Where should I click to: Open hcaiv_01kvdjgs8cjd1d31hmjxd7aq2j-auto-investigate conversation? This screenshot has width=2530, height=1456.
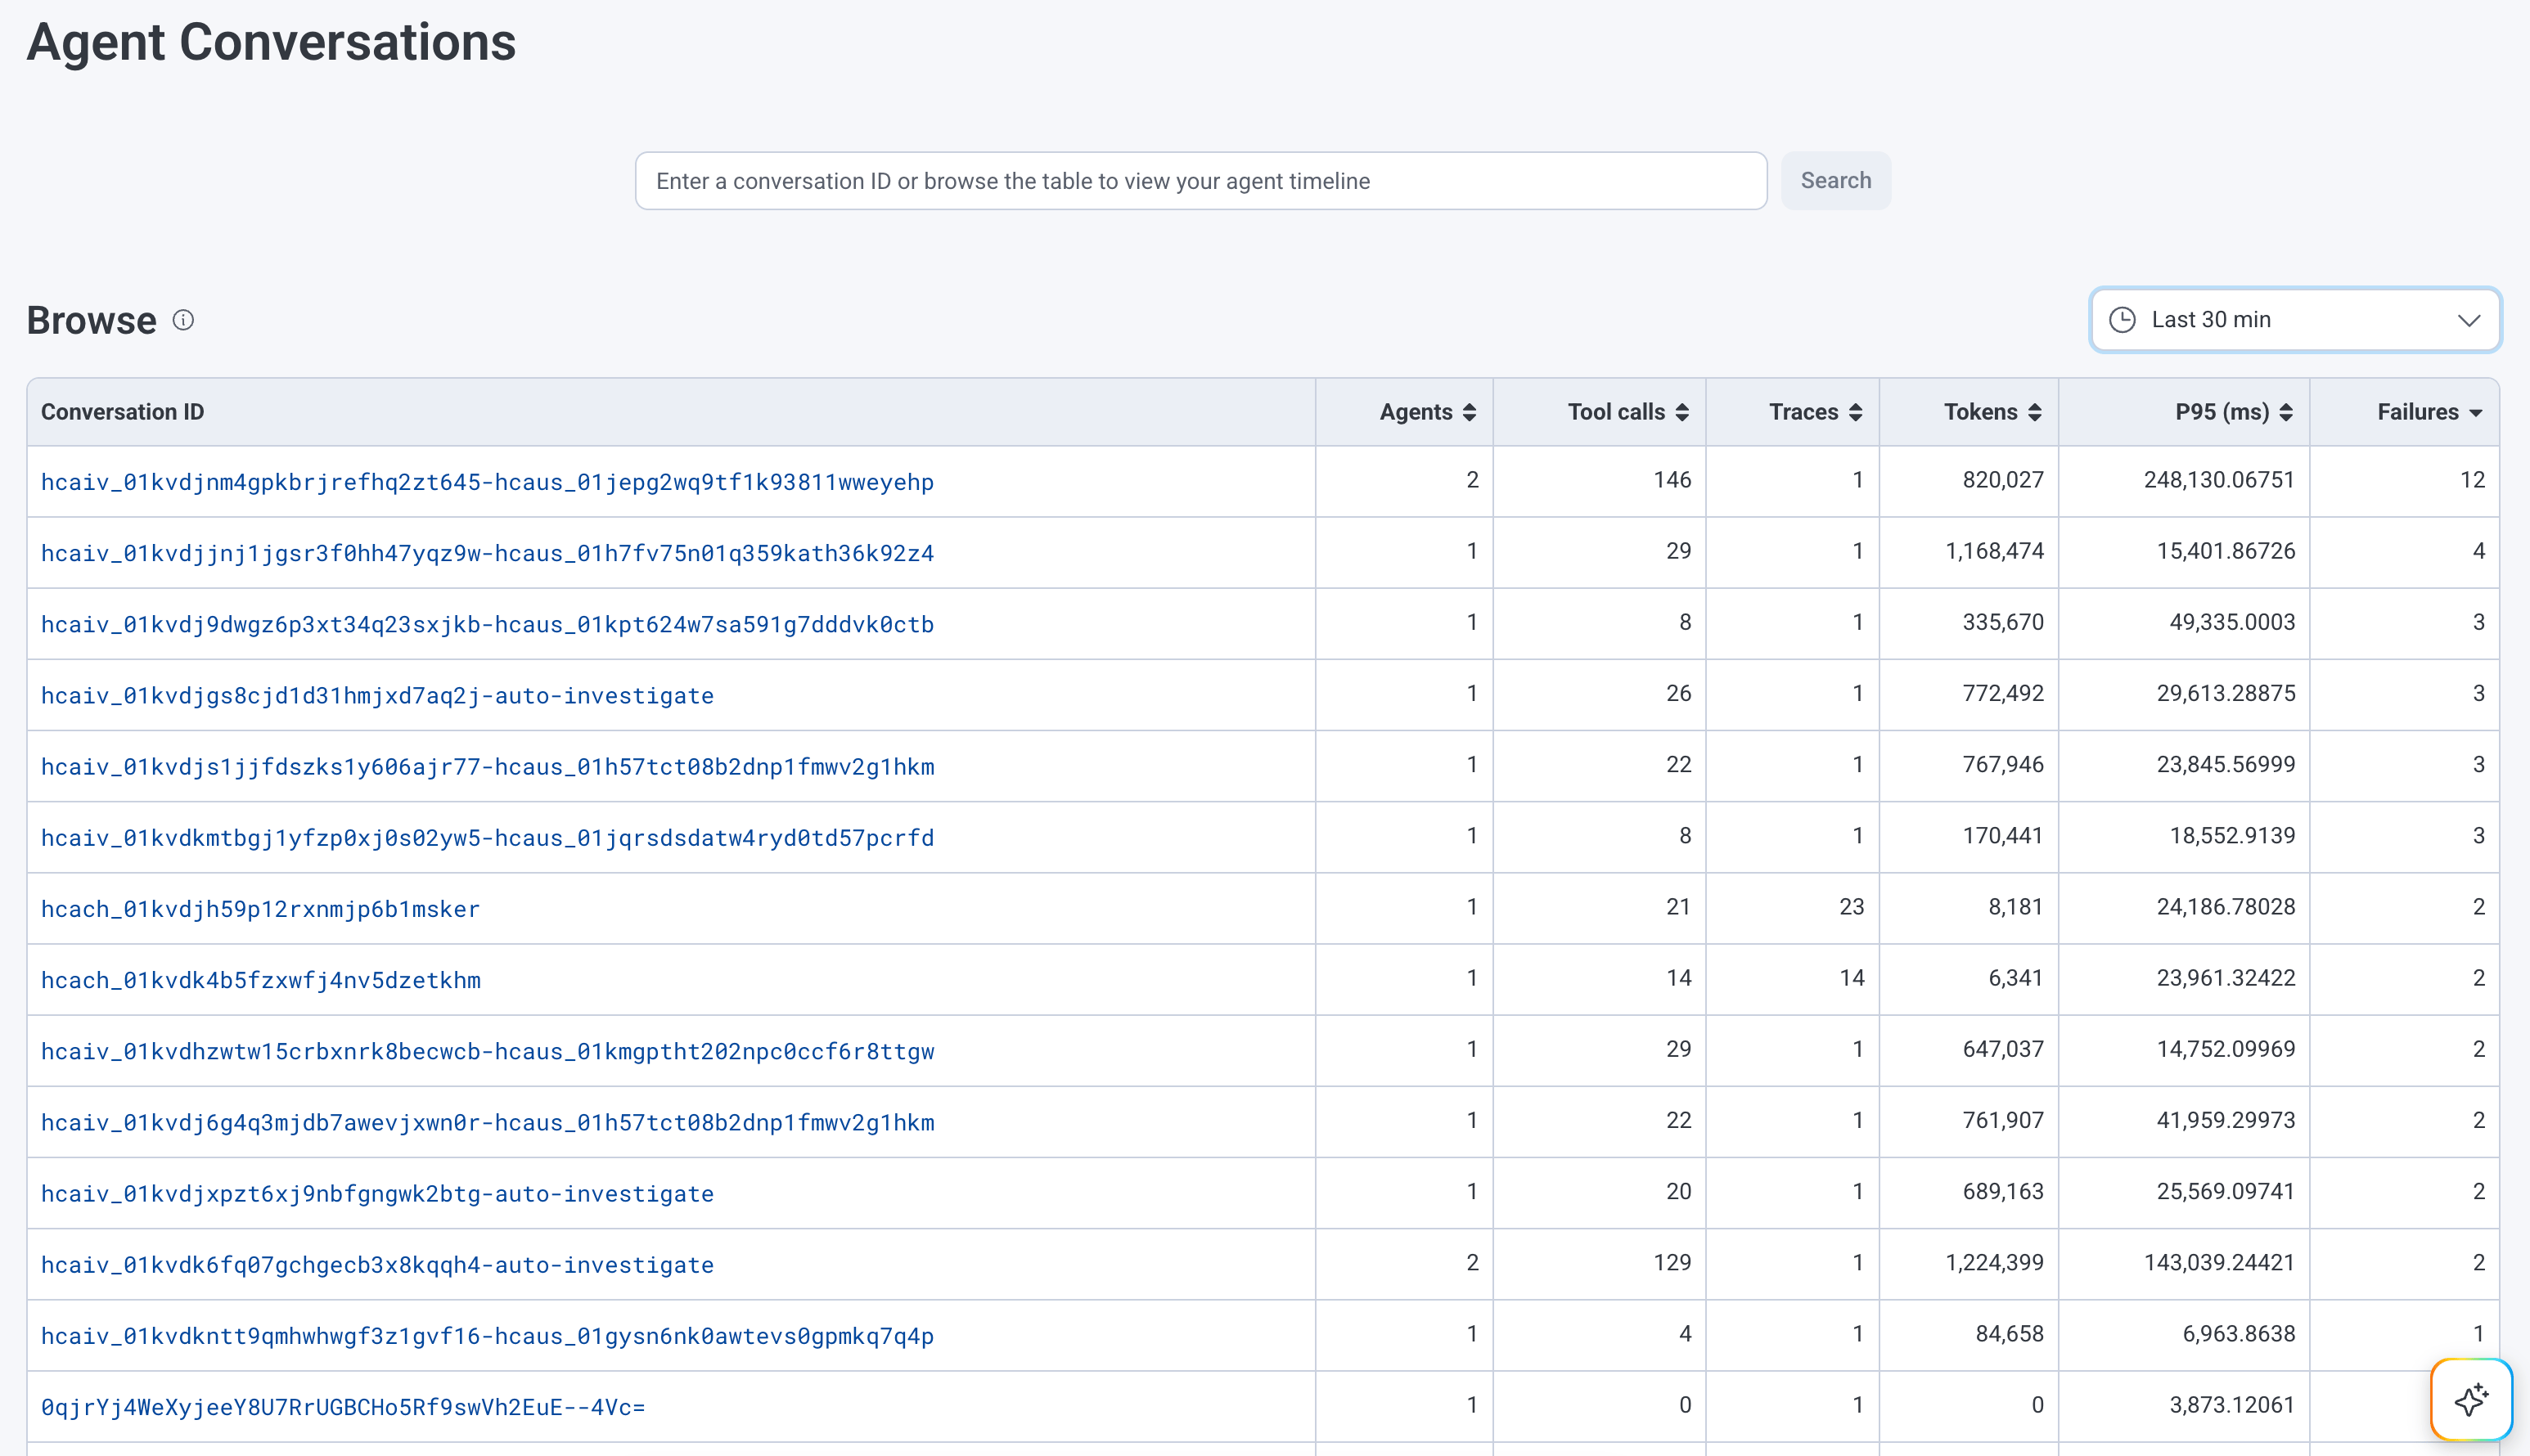[x=377, y=696]
